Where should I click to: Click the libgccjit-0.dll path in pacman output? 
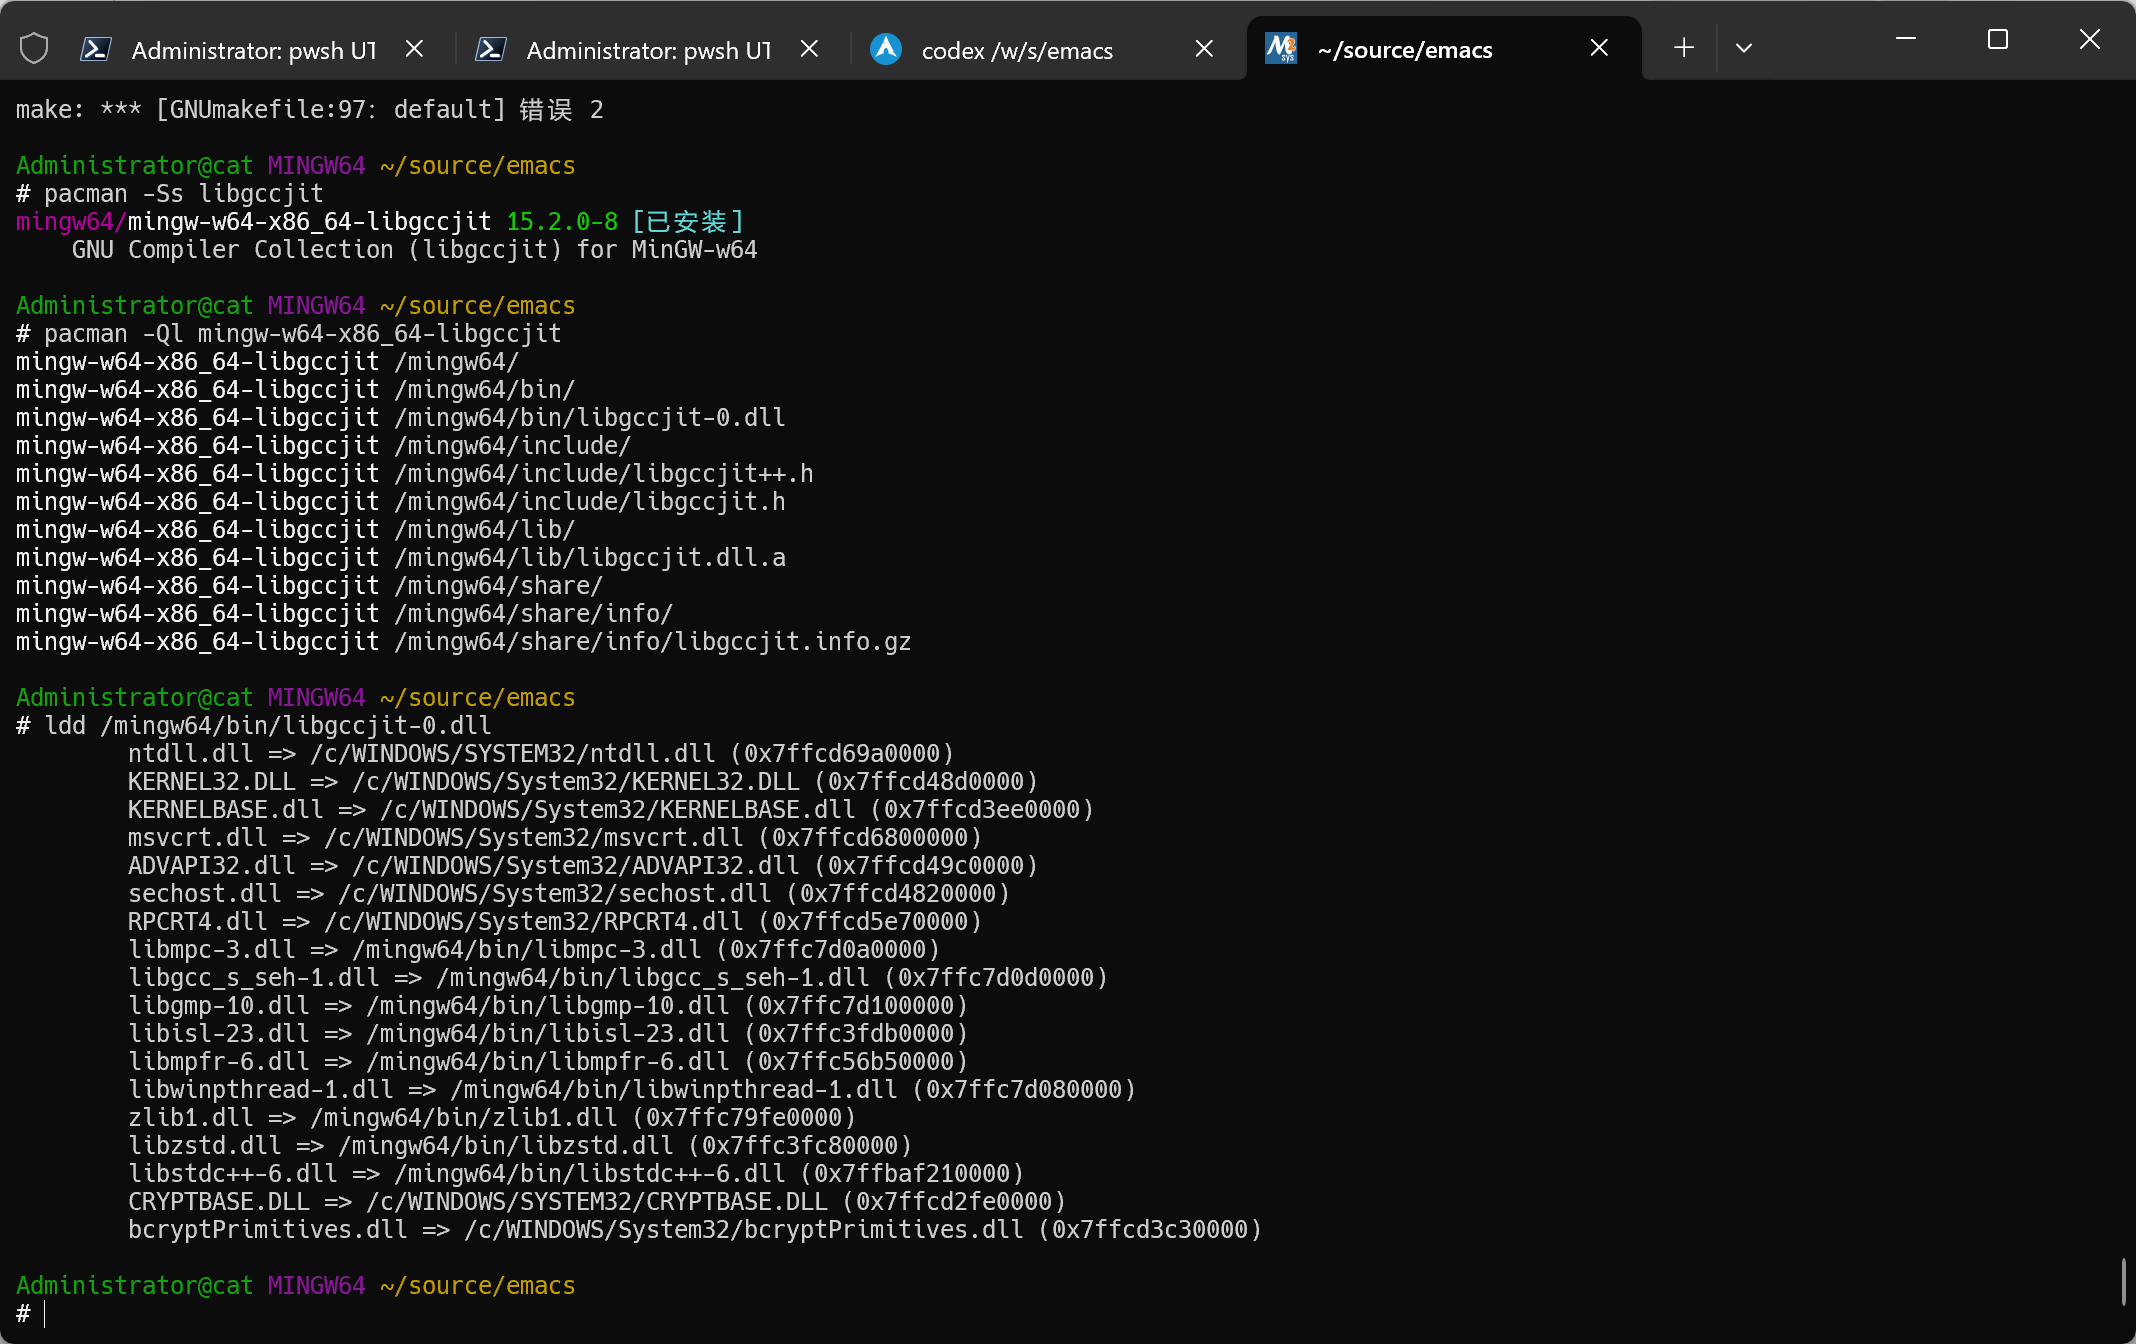pos(590,418)
